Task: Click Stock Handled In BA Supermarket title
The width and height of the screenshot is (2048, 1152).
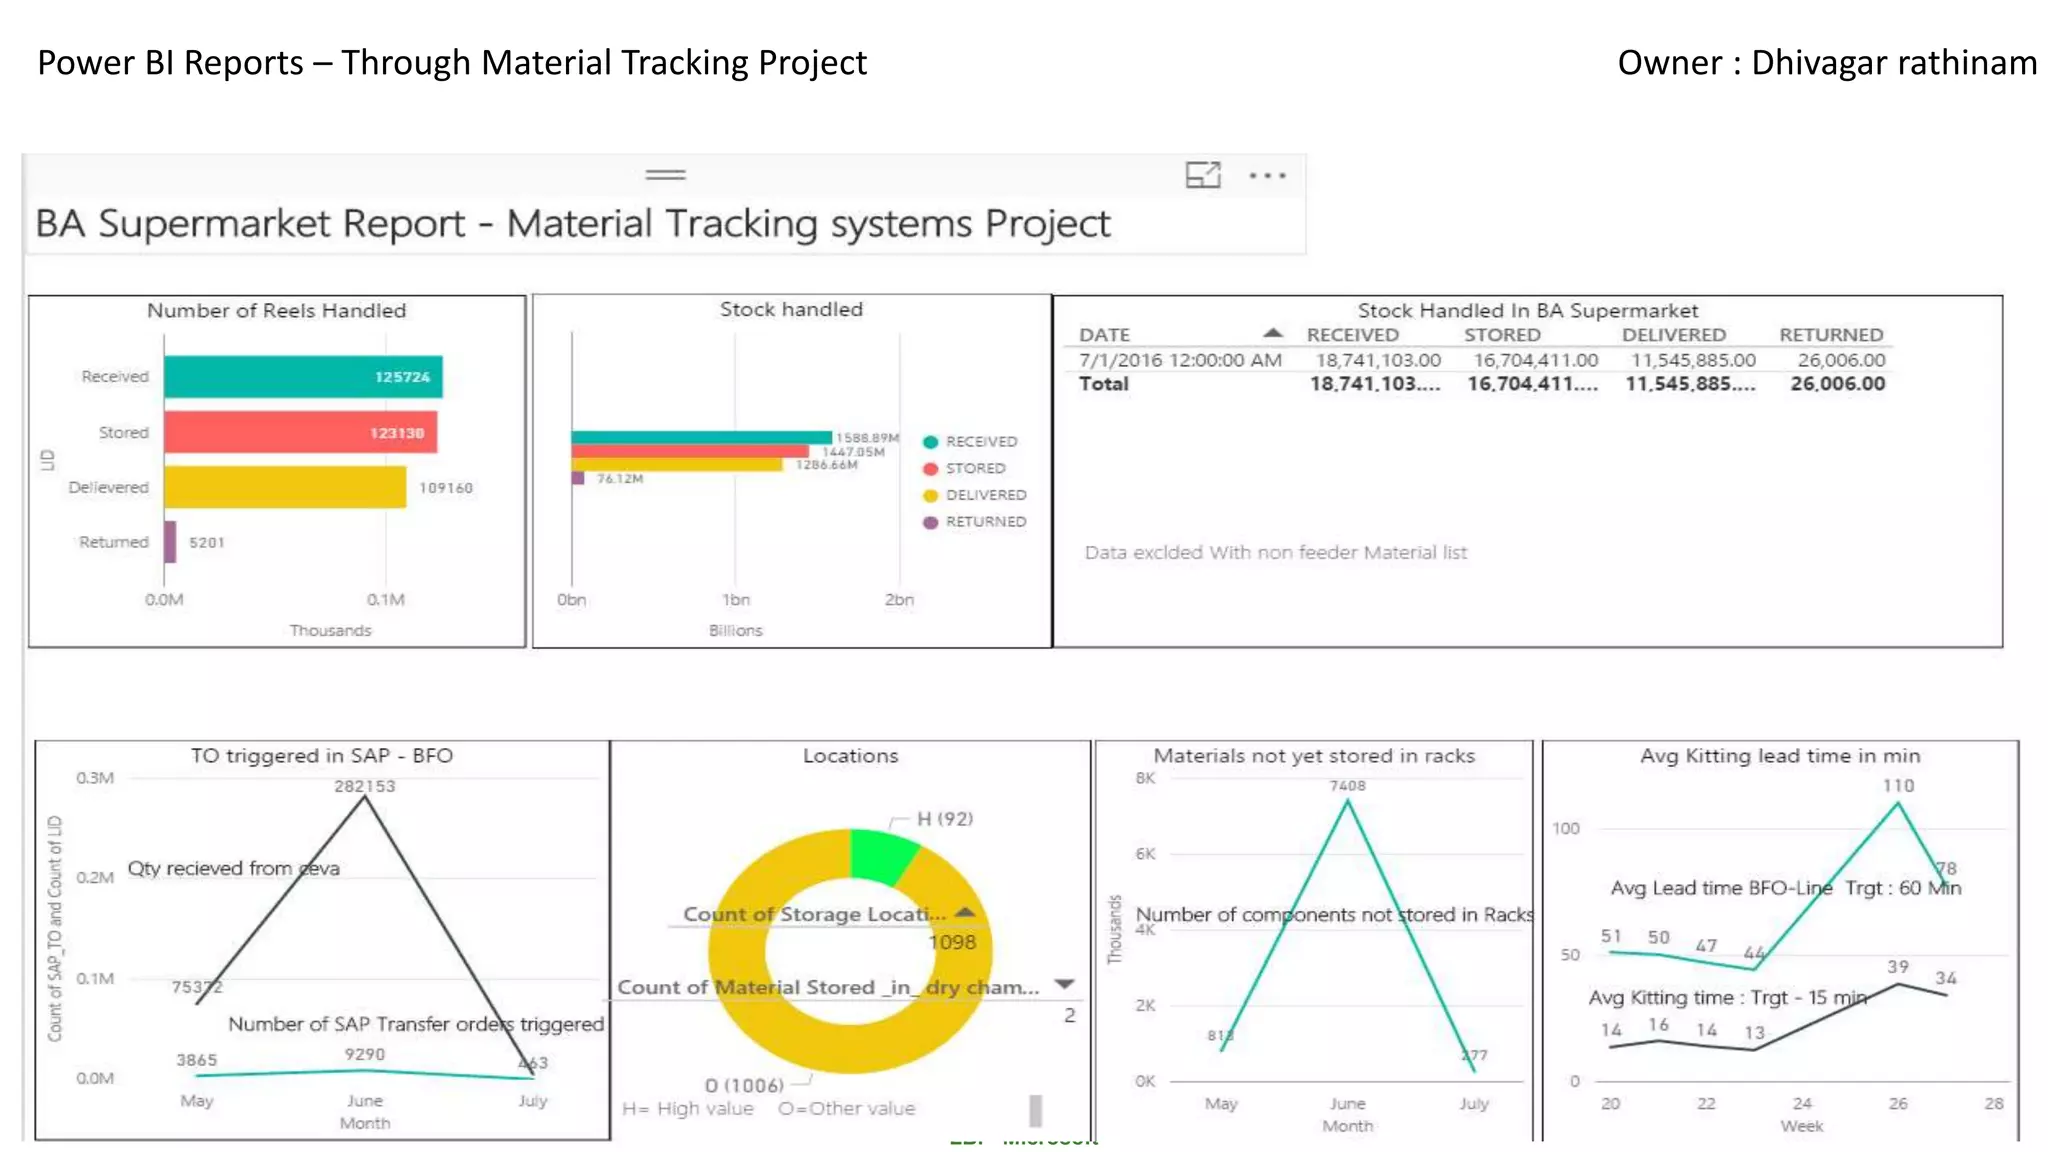Action: point(1527,311)
